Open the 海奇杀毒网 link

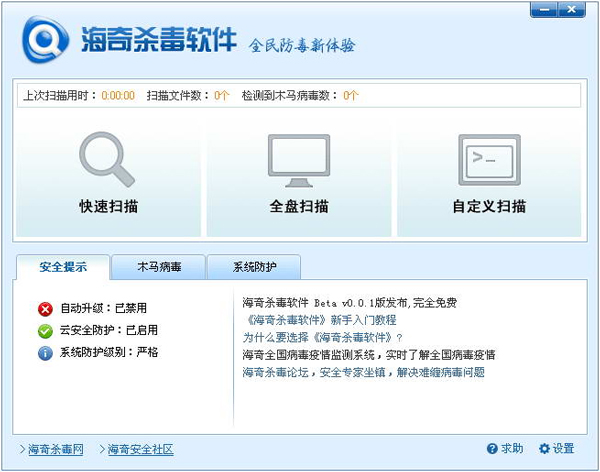[x=56, y=449]
